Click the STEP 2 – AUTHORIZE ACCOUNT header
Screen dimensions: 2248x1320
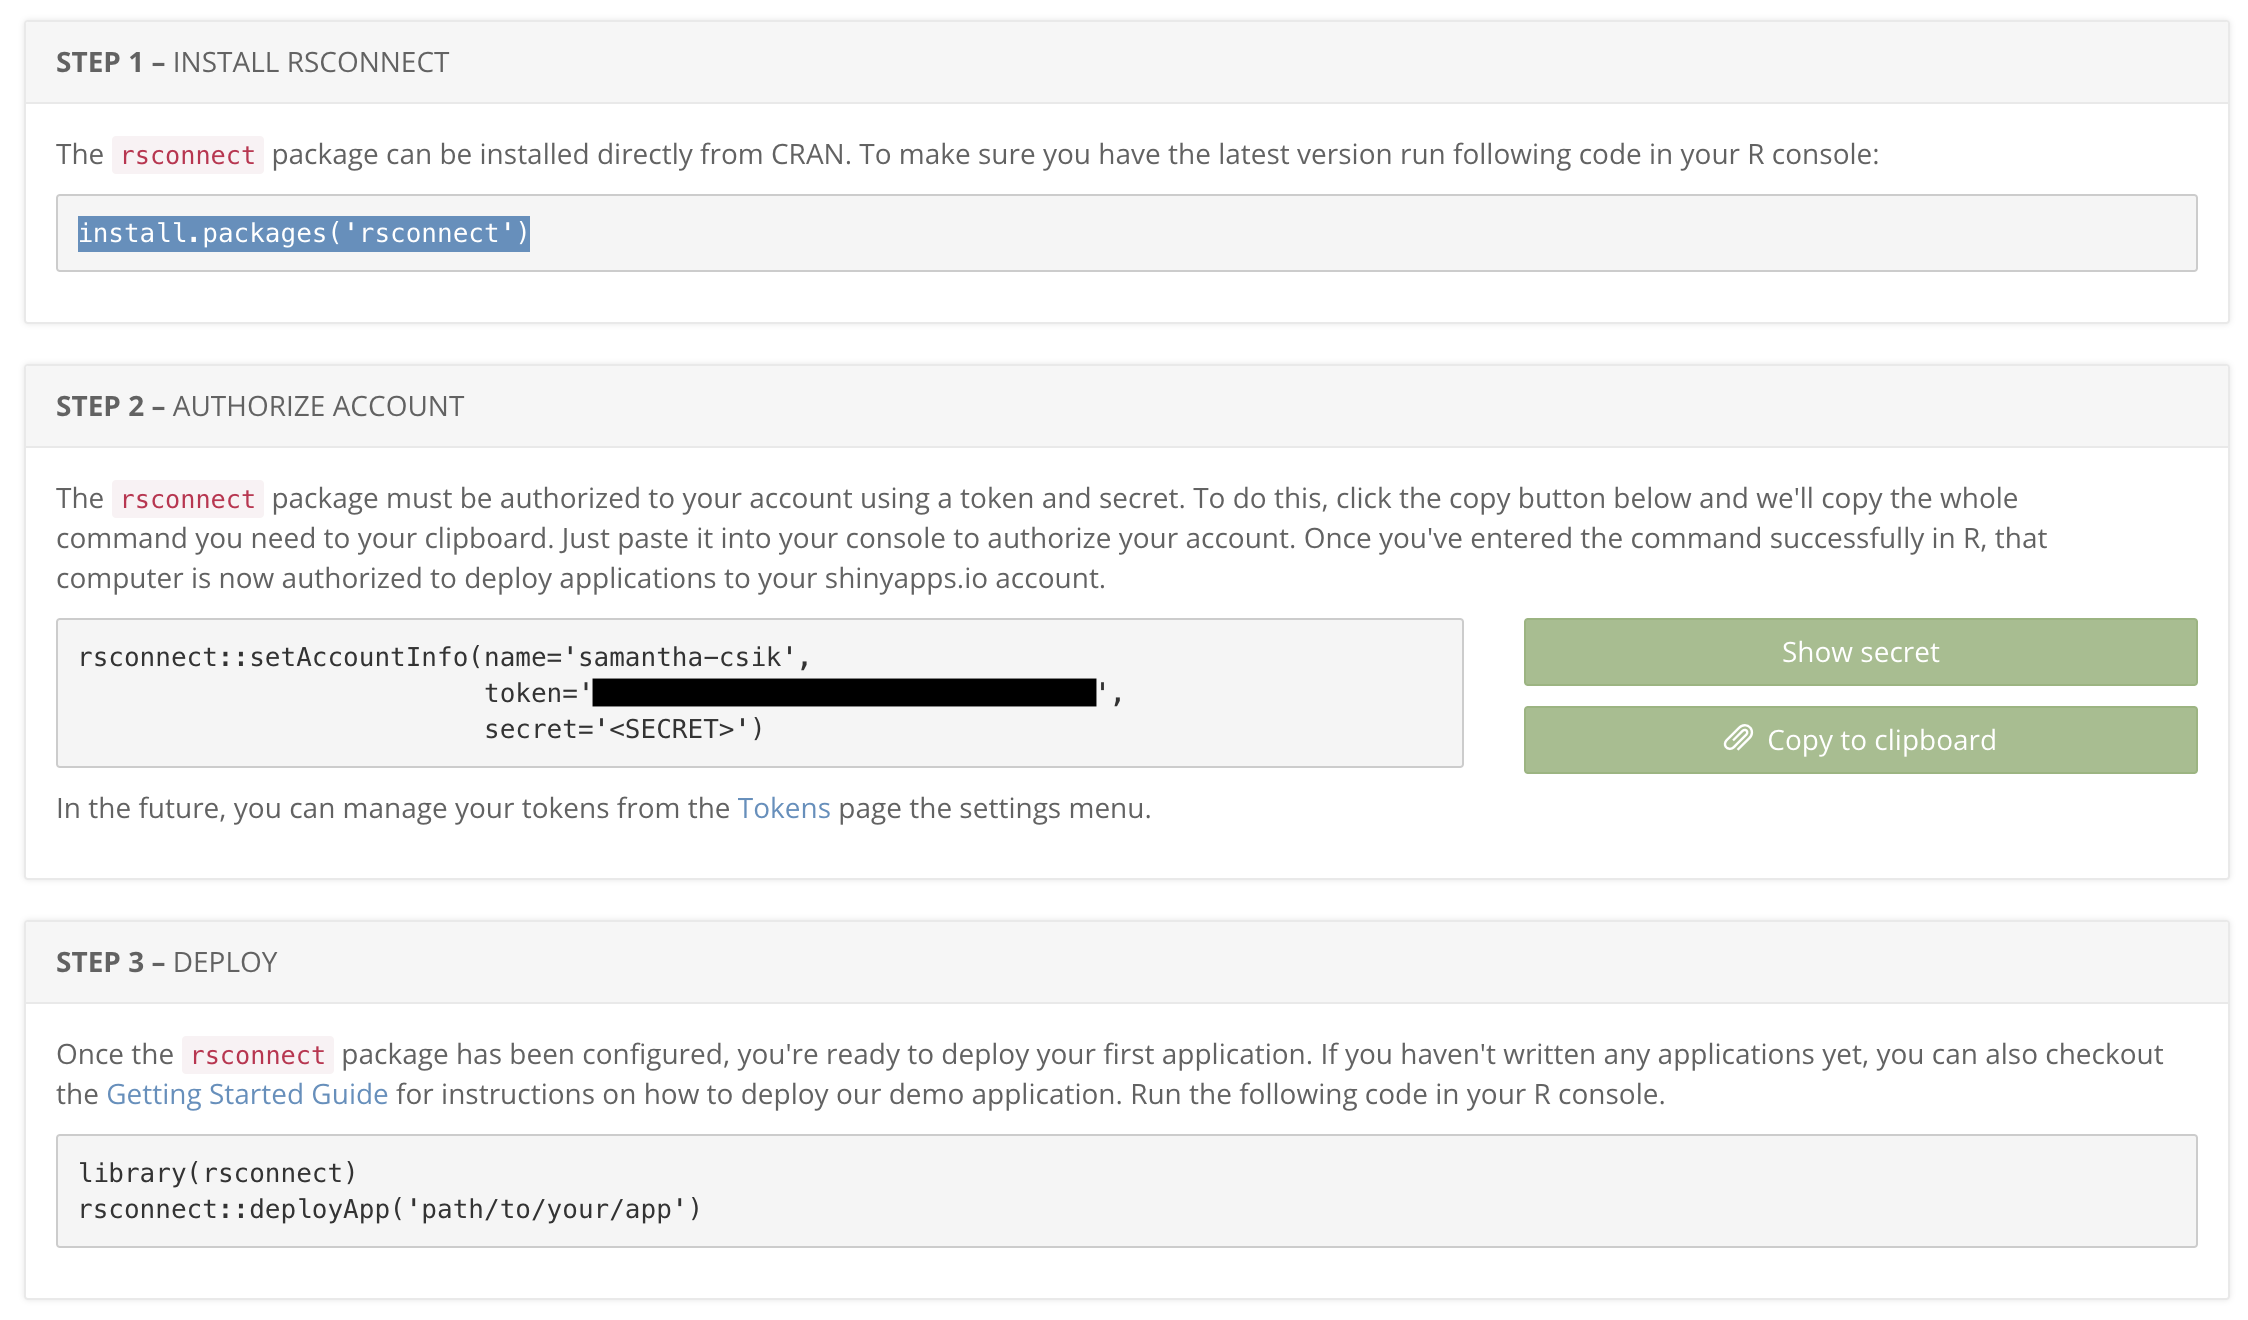(260, 406)
